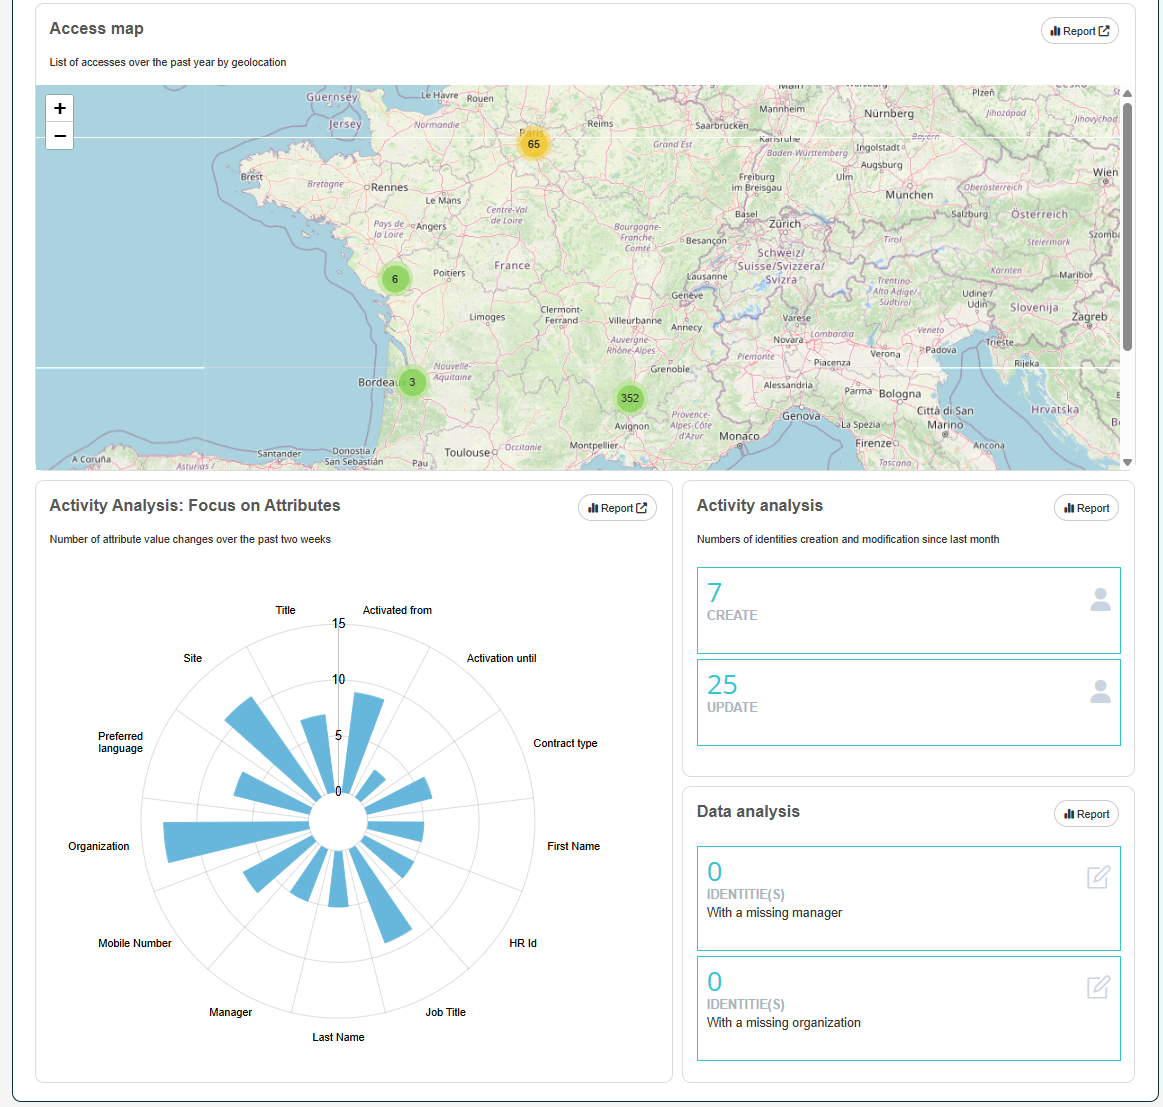Click the Paris cluster marker 65
Image resolution: width=1163 pixels, height=1107 pixels.
tap(533, 144)
